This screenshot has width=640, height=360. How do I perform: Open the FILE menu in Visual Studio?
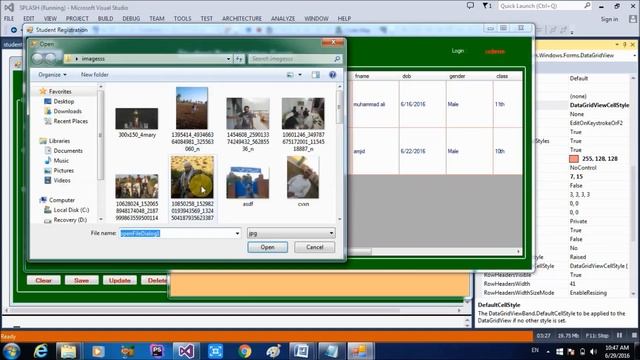[9, 18]
